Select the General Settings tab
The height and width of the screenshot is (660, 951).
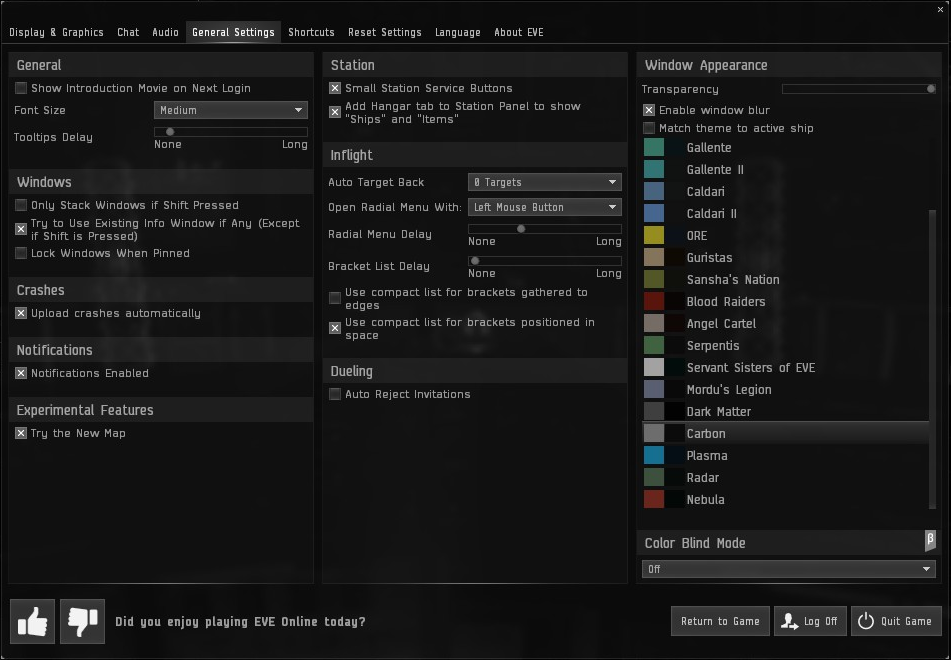[234, 32]
